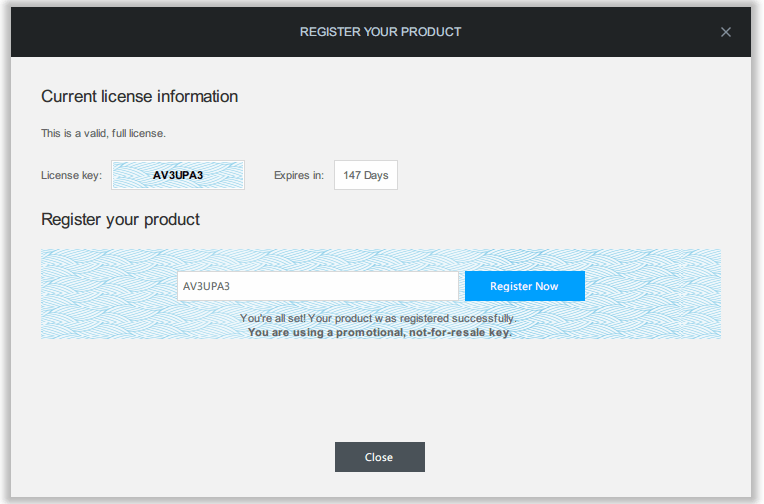Select the bold AV3UPA3 license key display
Viewport: 764px width, 504px height.
[178, 175]
